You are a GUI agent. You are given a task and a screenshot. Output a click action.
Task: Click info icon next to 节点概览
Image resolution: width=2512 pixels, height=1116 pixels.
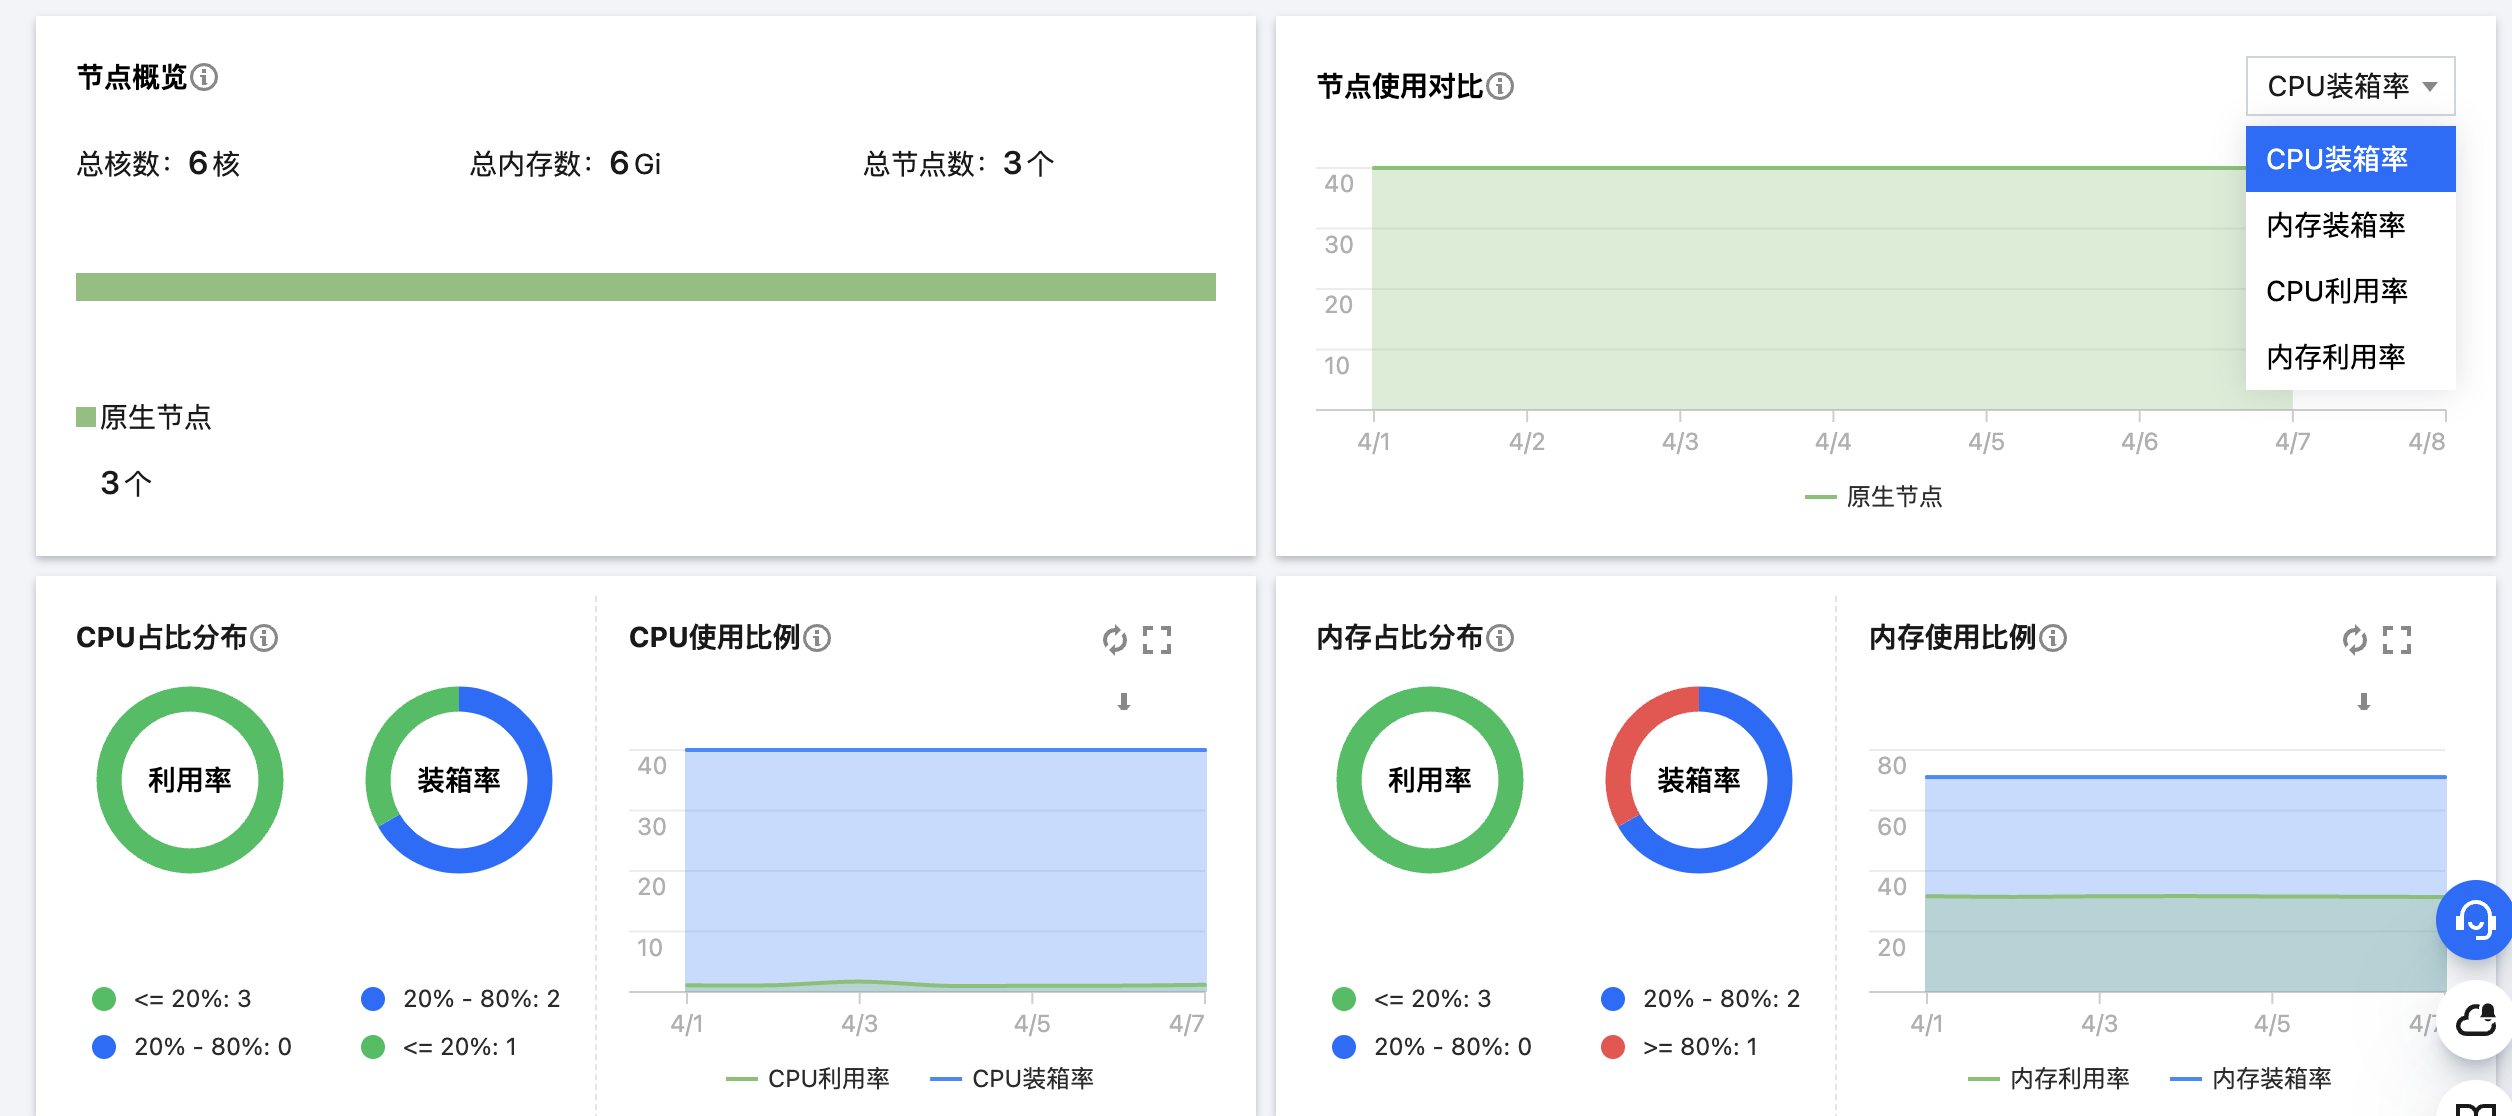coord(204,77)
